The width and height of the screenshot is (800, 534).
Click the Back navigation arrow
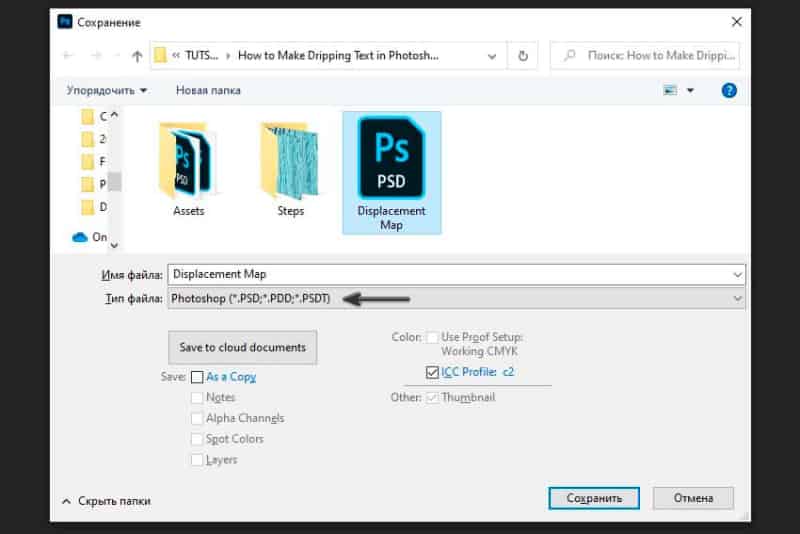(68, 56)
